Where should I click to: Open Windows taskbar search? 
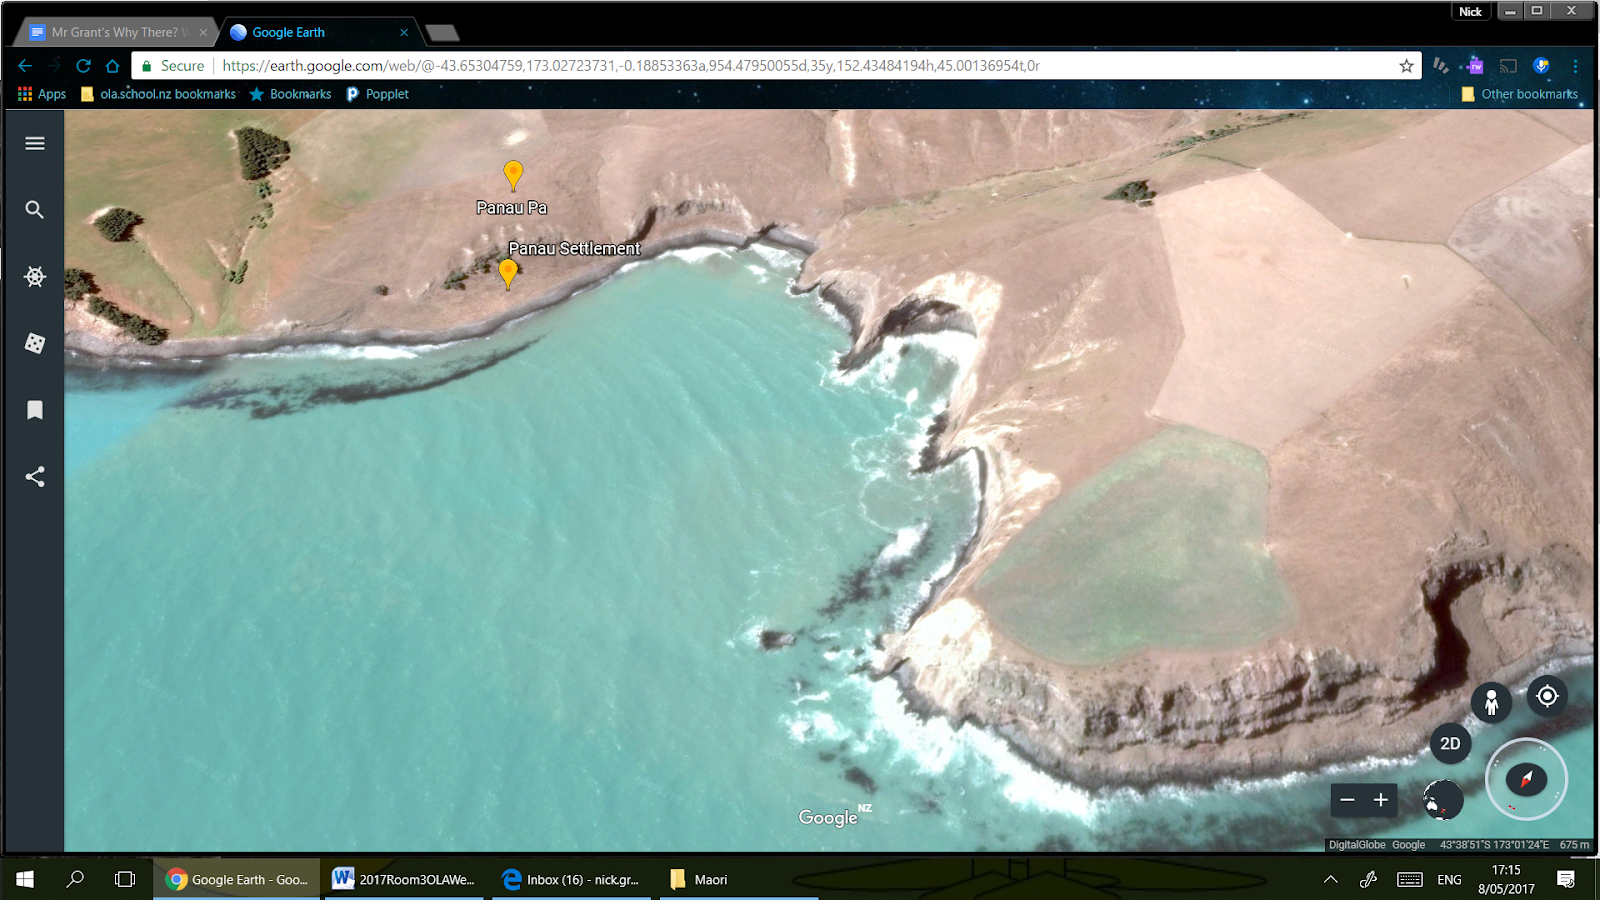(x=75, y=879)
